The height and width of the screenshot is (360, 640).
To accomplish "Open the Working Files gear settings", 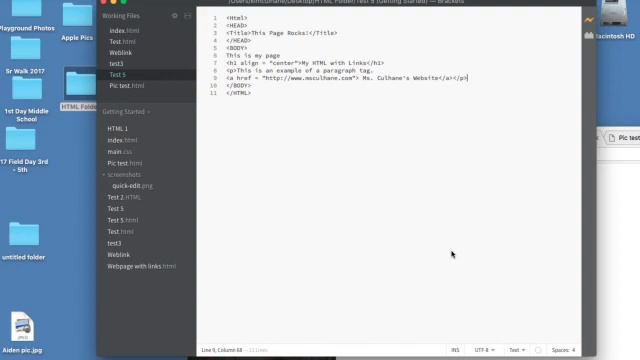I will (x=175, y=16).
